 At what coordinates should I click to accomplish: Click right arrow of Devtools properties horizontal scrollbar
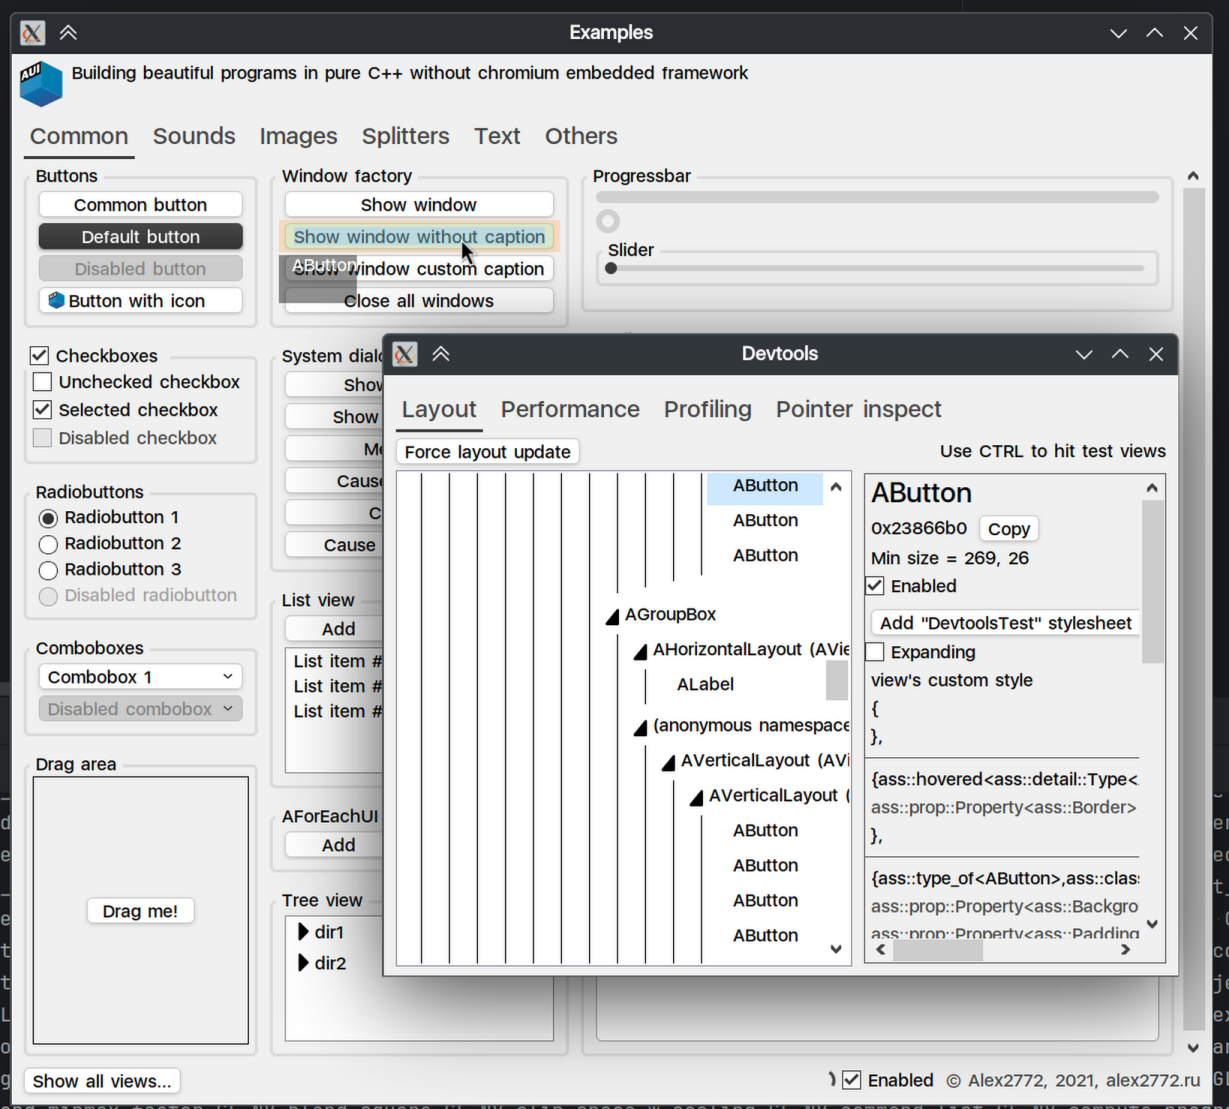[1125, 950]
